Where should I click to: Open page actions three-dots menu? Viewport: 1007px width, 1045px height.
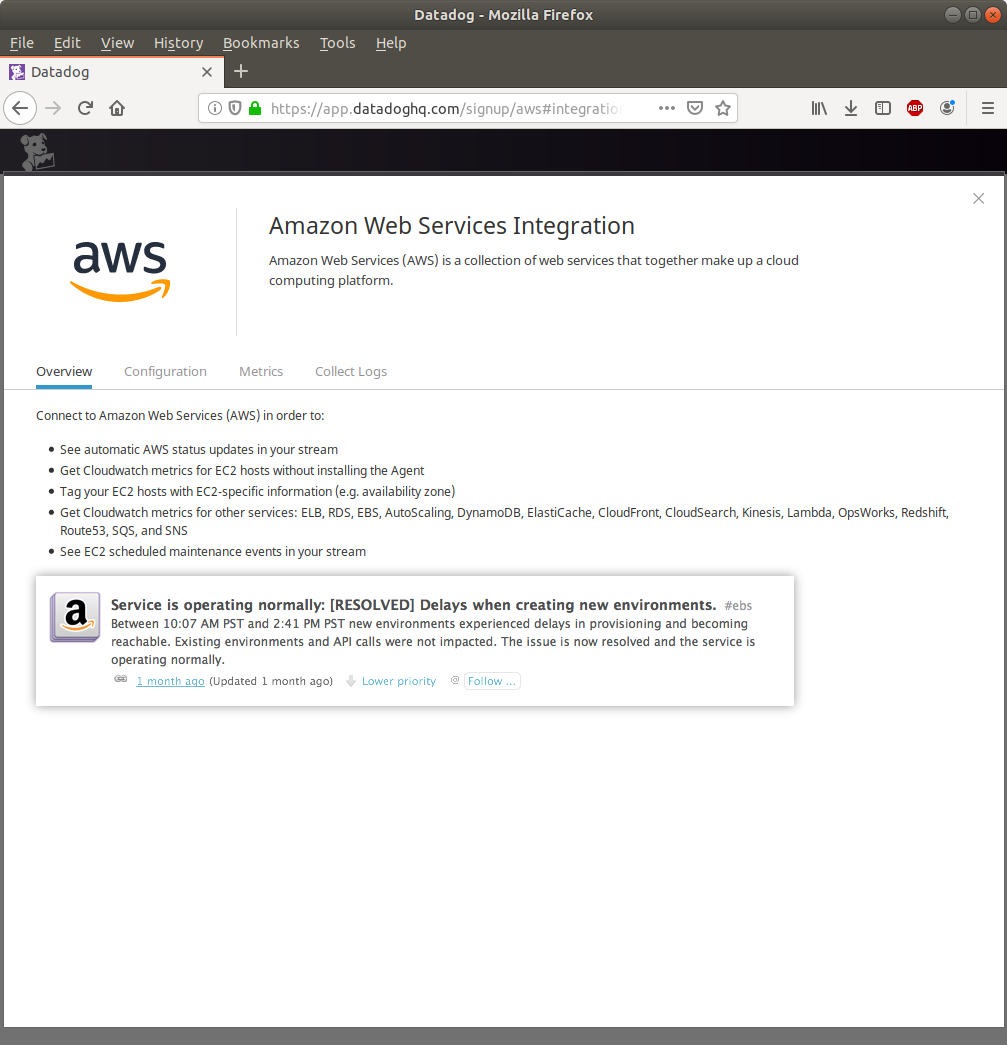(x=666, y=108)
